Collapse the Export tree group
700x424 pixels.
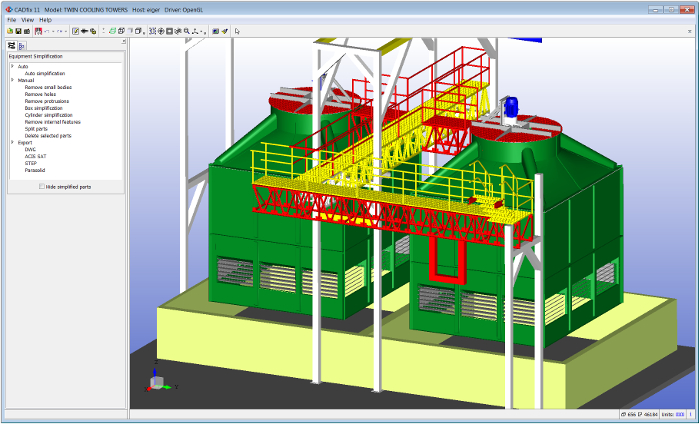[12, 143]
